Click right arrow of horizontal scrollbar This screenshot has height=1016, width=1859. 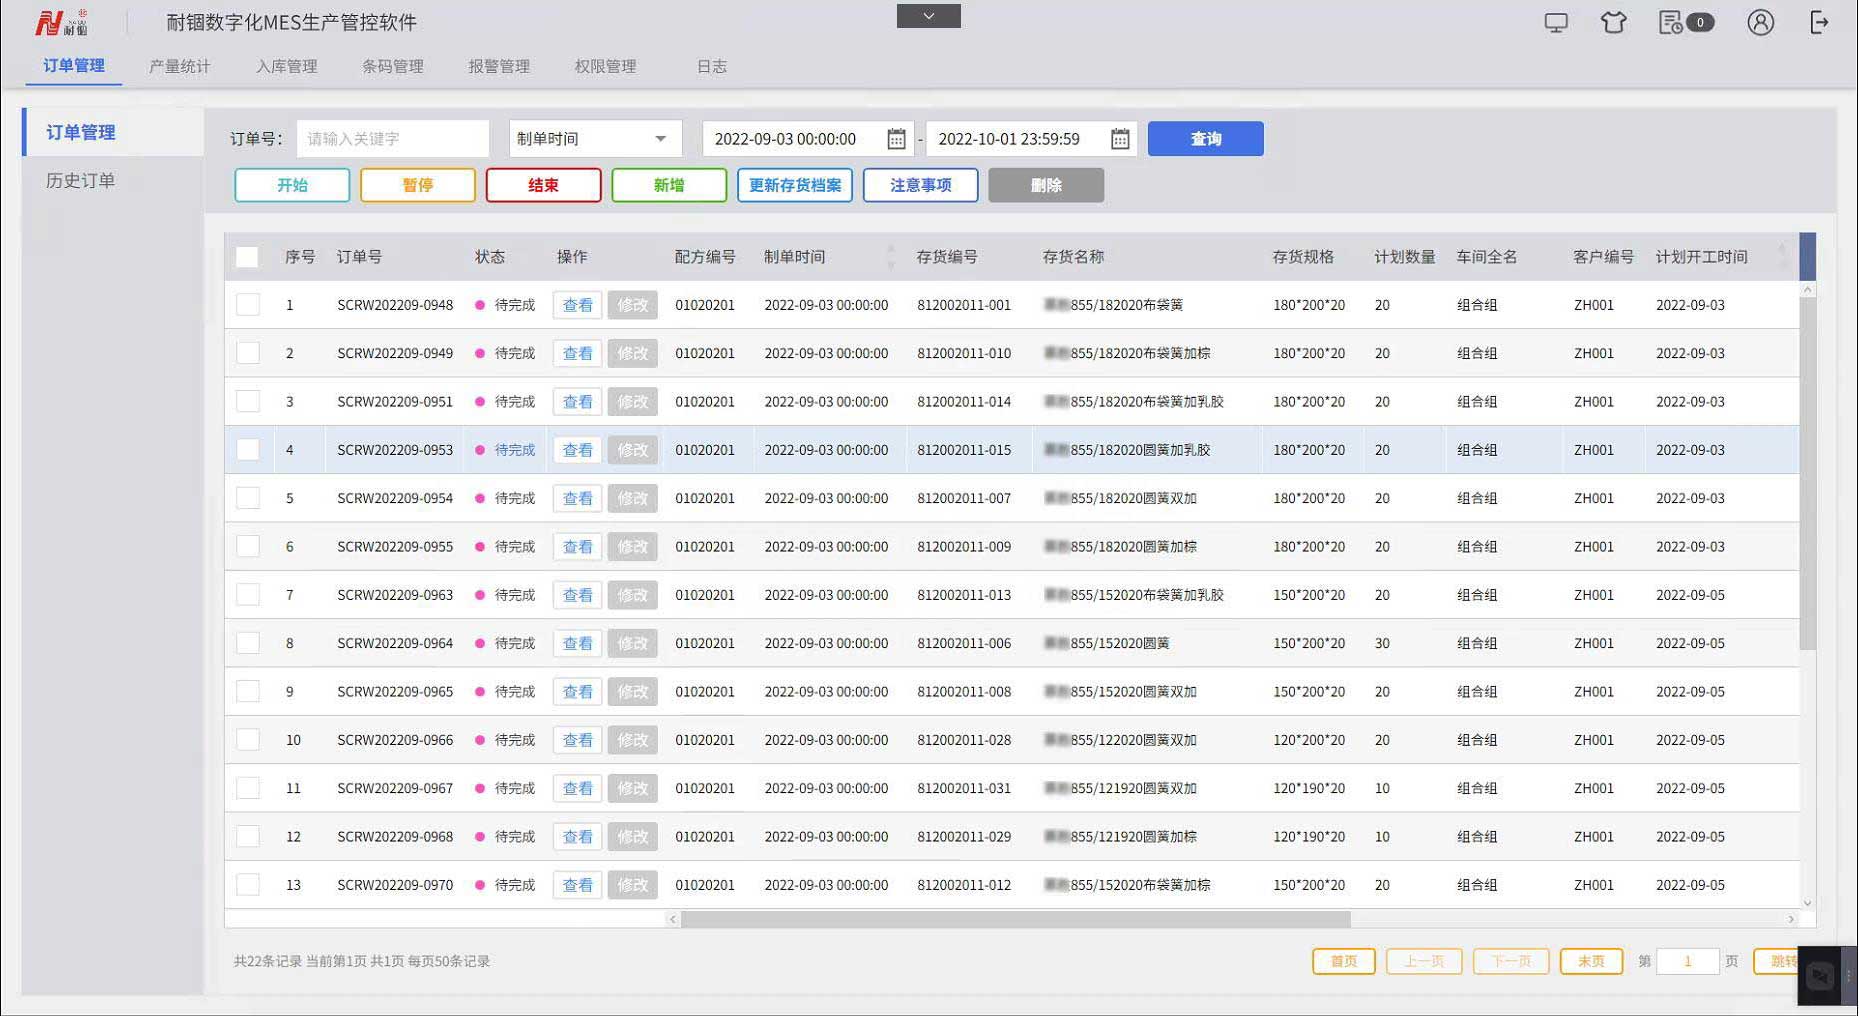click(x=1790, y=919)
